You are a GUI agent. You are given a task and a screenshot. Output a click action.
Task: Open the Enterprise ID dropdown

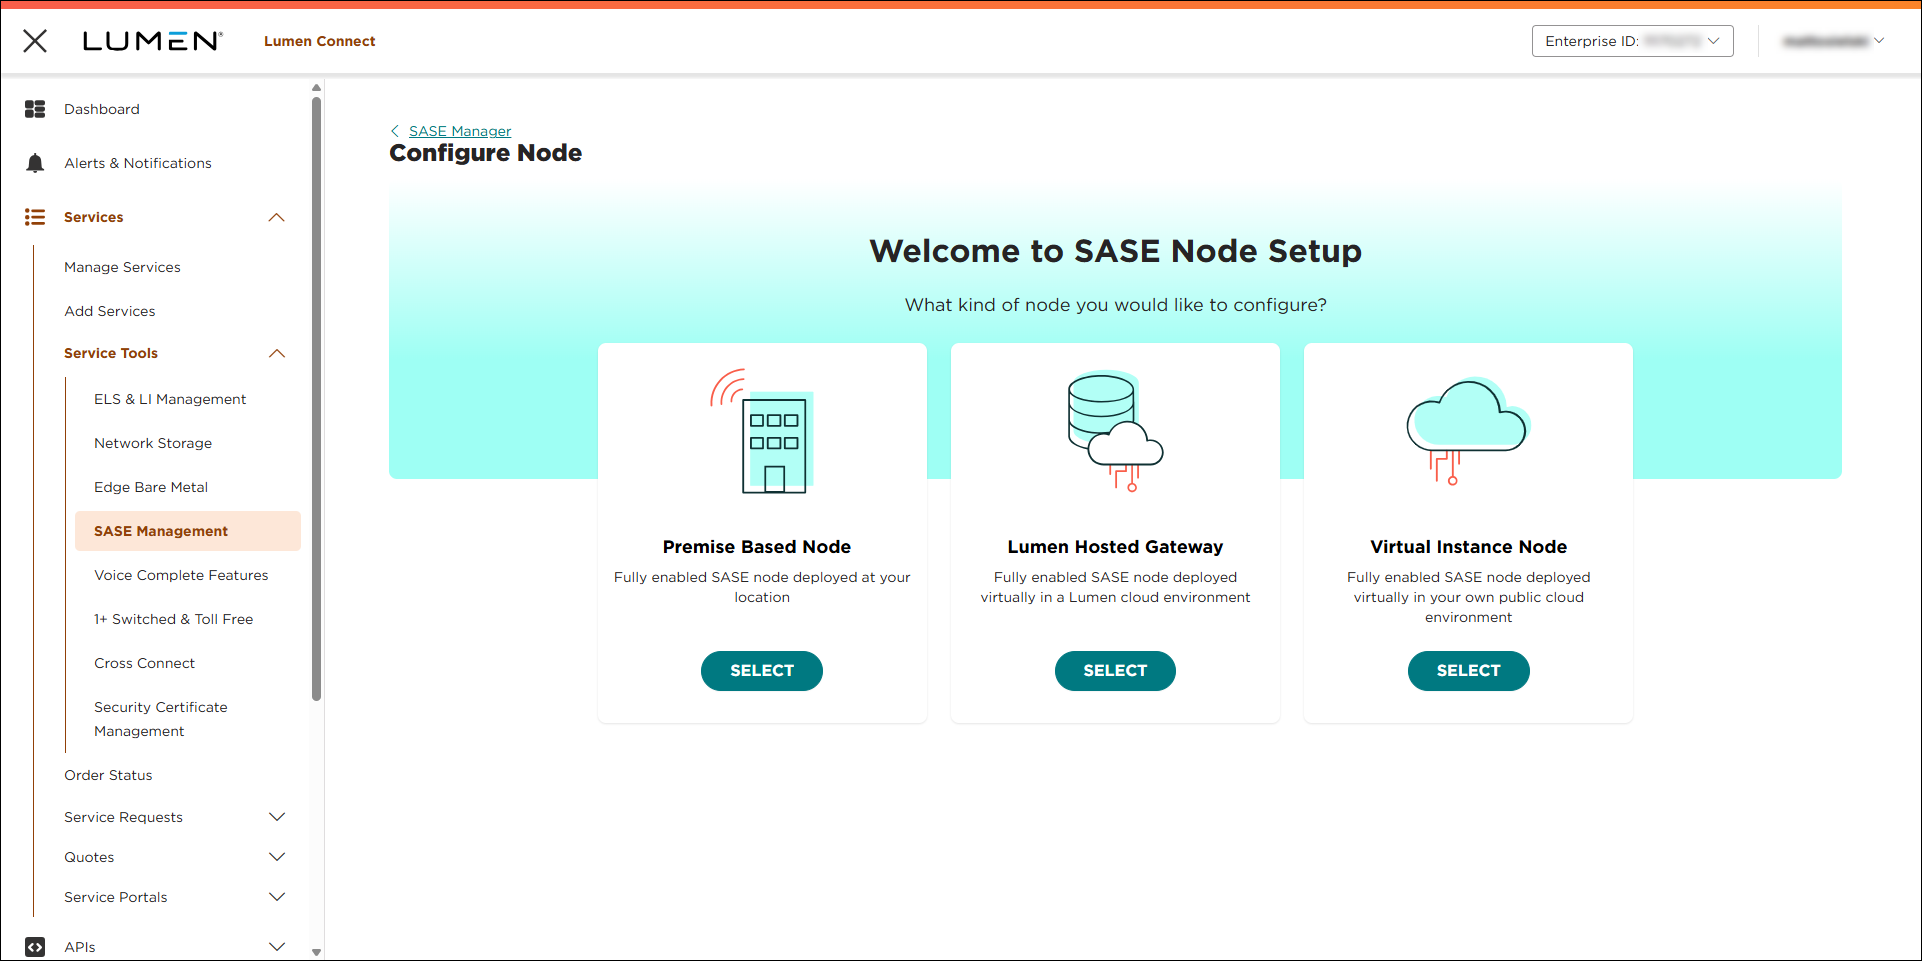[x=1632, y=41]
